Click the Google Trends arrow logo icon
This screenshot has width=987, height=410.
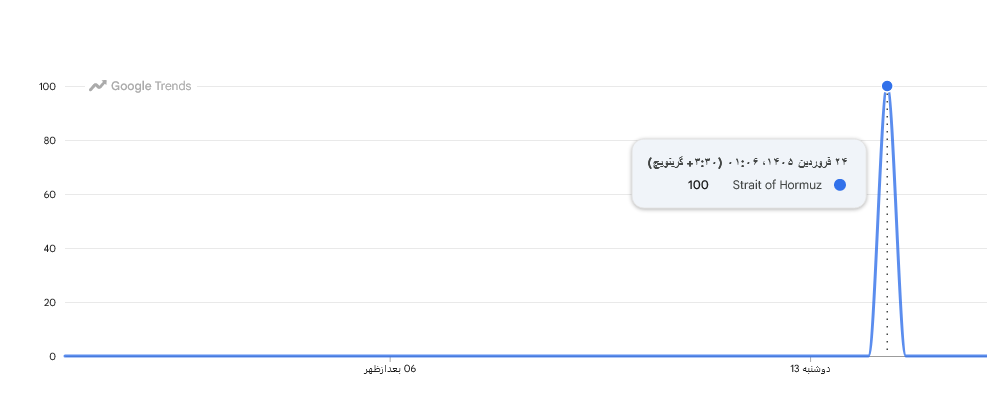point(97,86)
